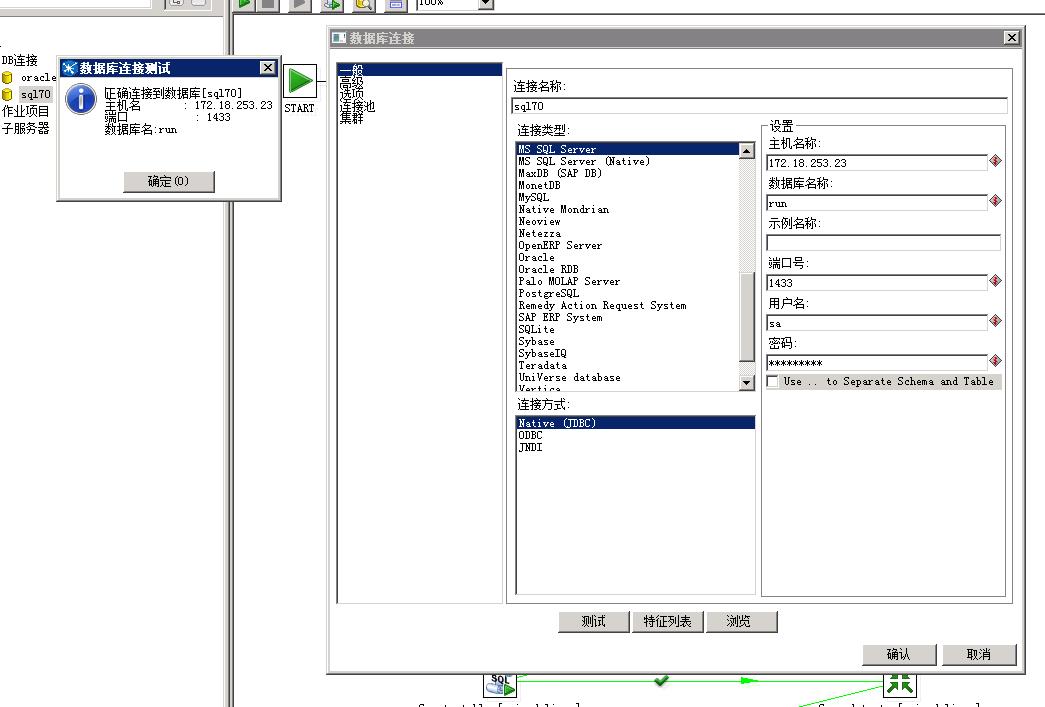Switch to the 高级 (Advanced) section
This screenshot has width=1045, height=707.
pos(351,83)
